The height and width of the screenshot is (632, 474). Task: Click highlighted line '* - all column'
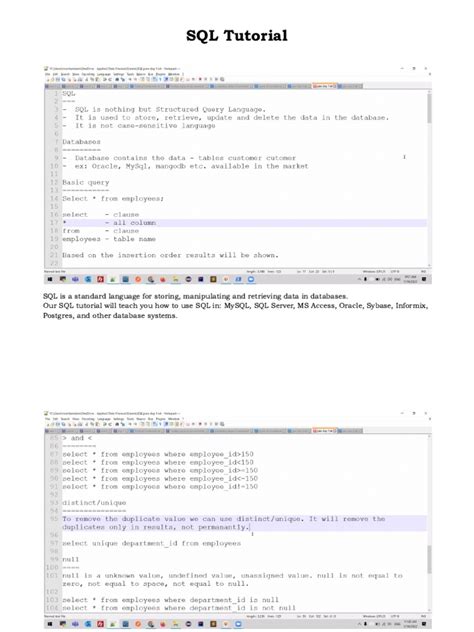pyautogui.click(x=109, y=222)
